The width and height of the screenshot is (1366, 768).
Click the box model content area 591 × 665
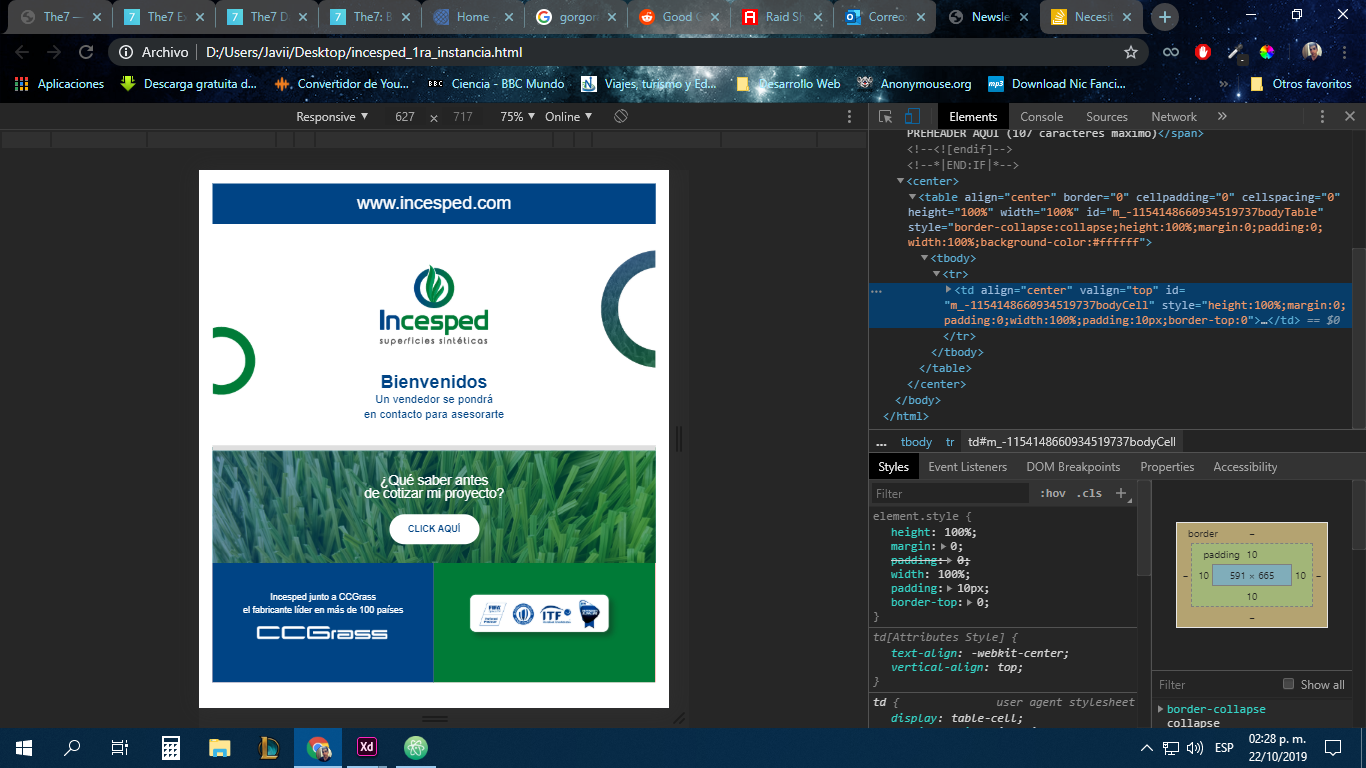point(1251,575)
